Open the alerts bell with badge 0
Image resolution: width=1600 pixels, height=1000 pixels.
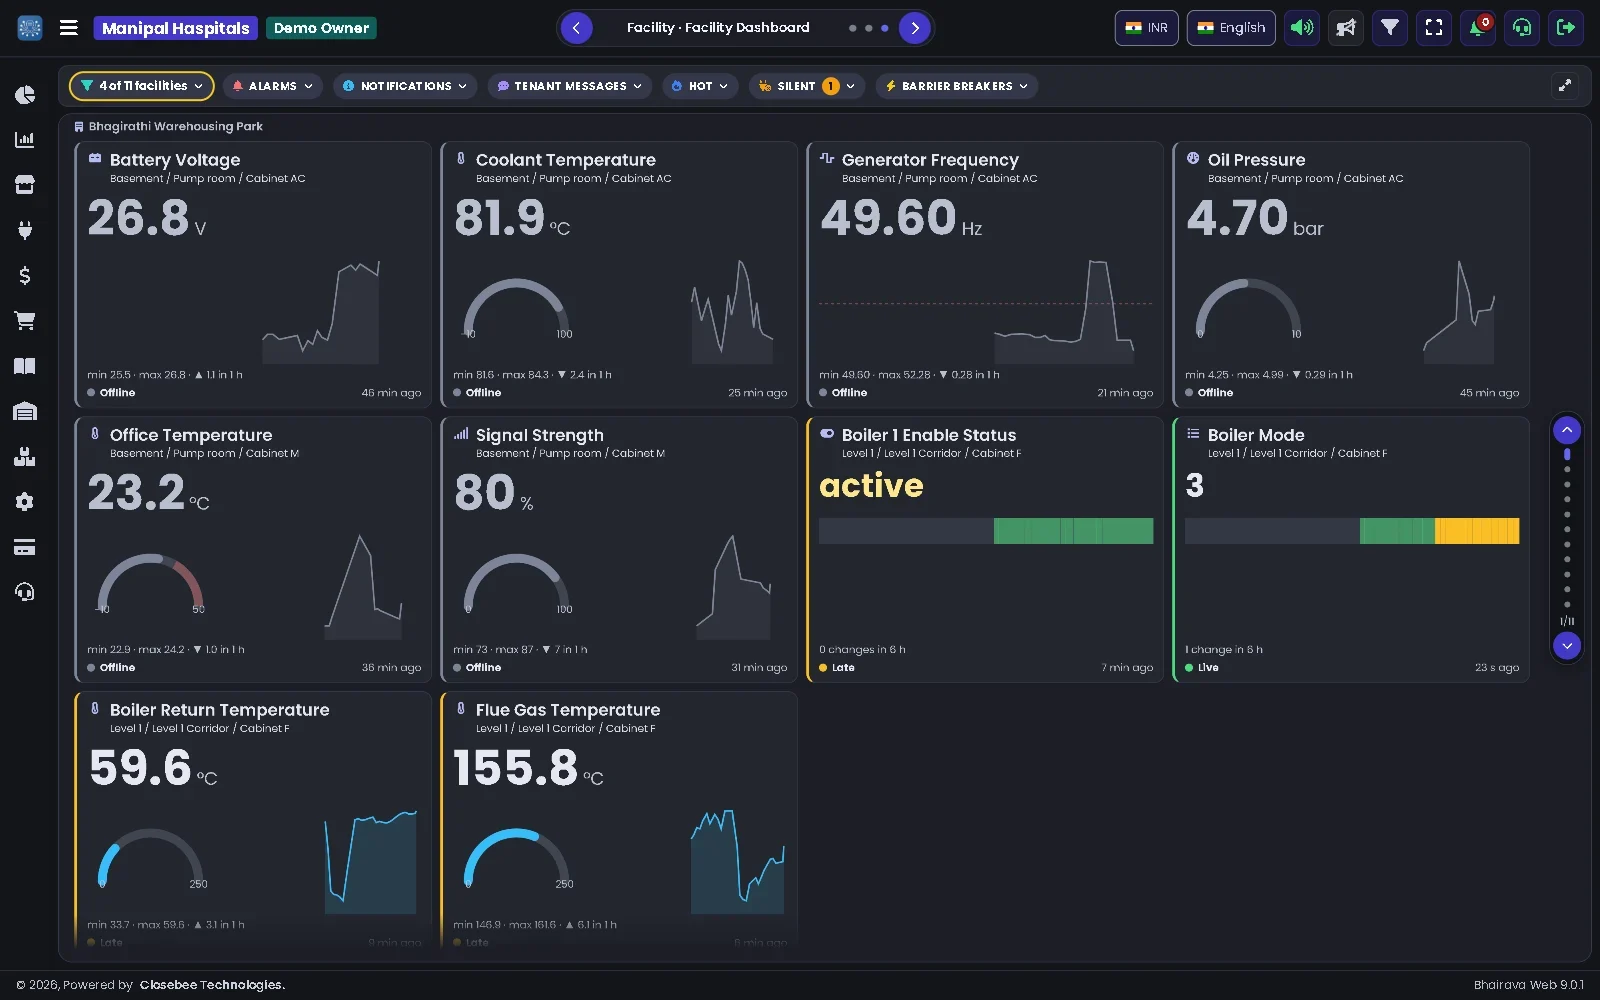tap(1478, 28)
